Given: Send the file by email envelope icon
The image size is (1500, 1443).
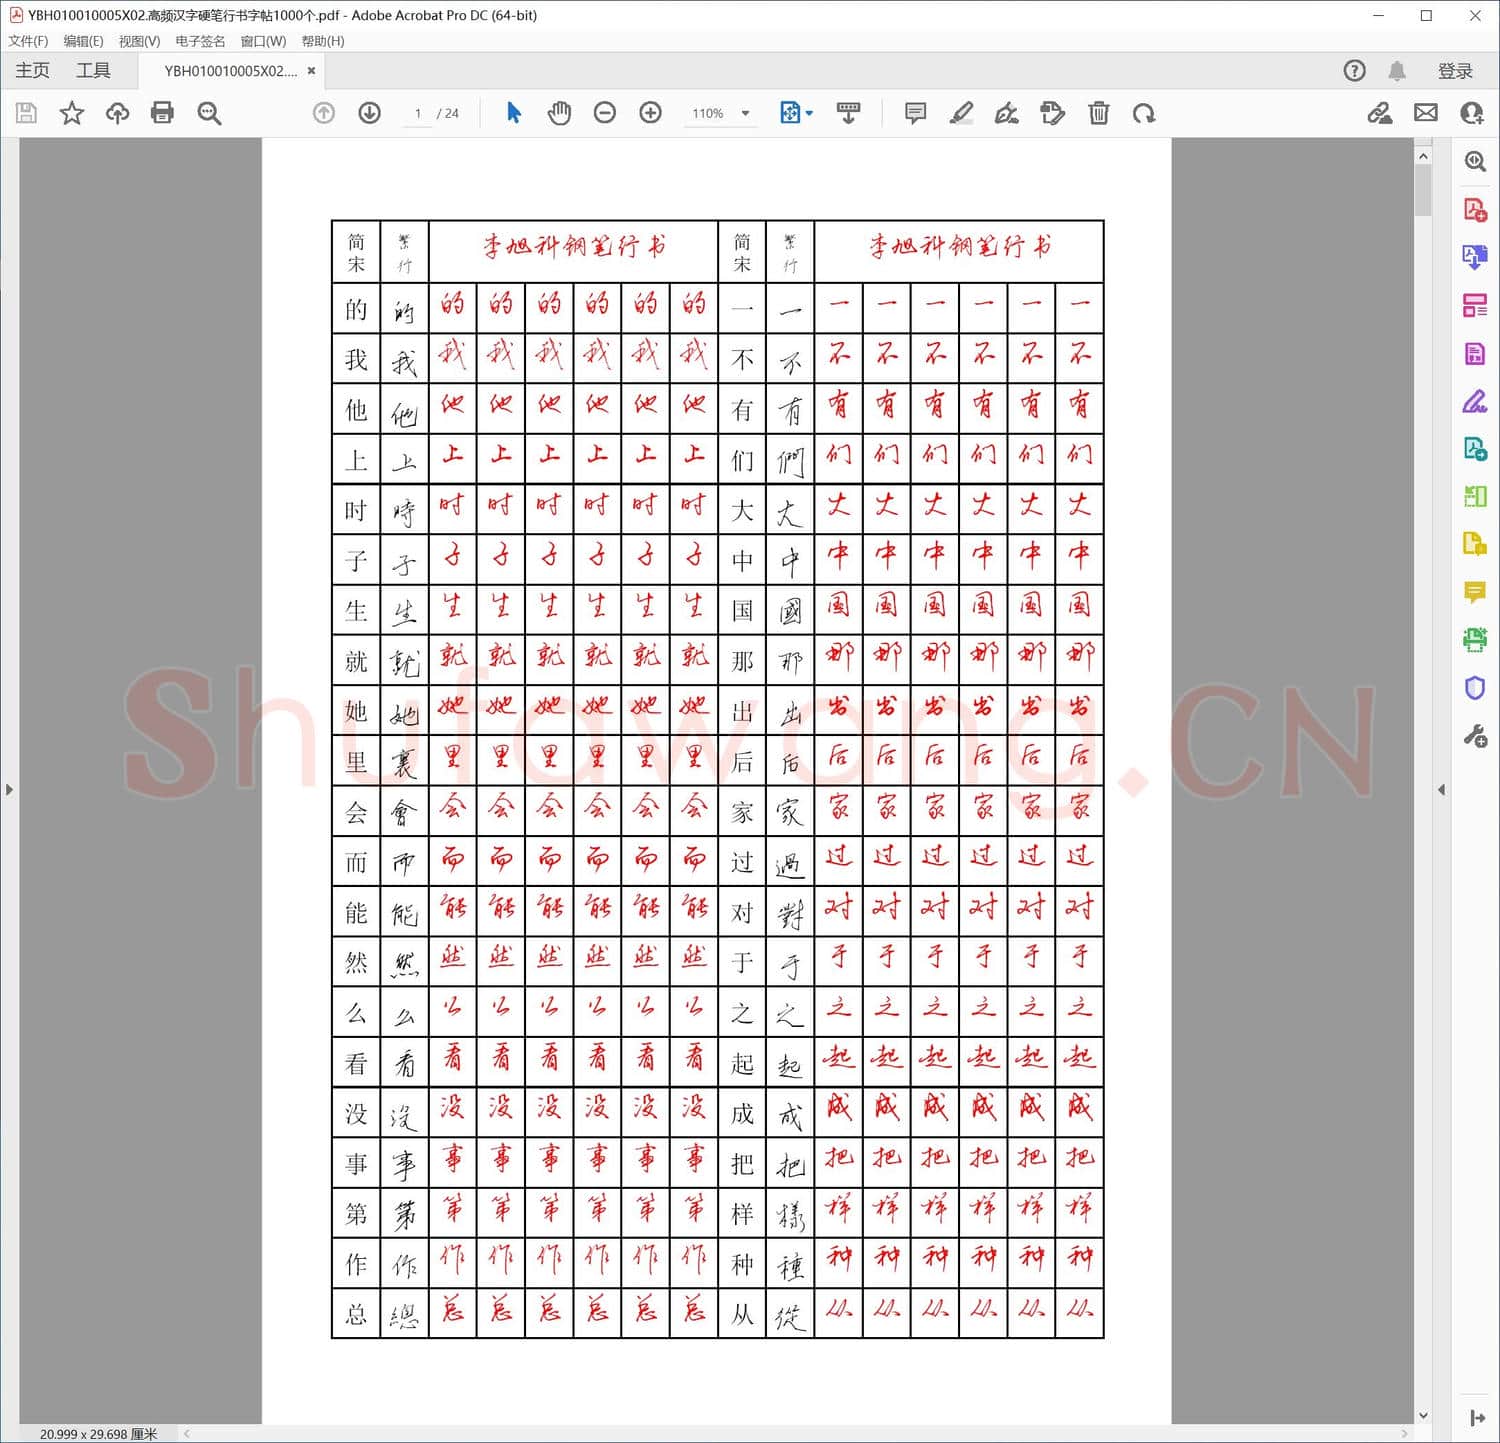Looking at the screenshot, I should pyautogui.click(x=1426, y=113).
